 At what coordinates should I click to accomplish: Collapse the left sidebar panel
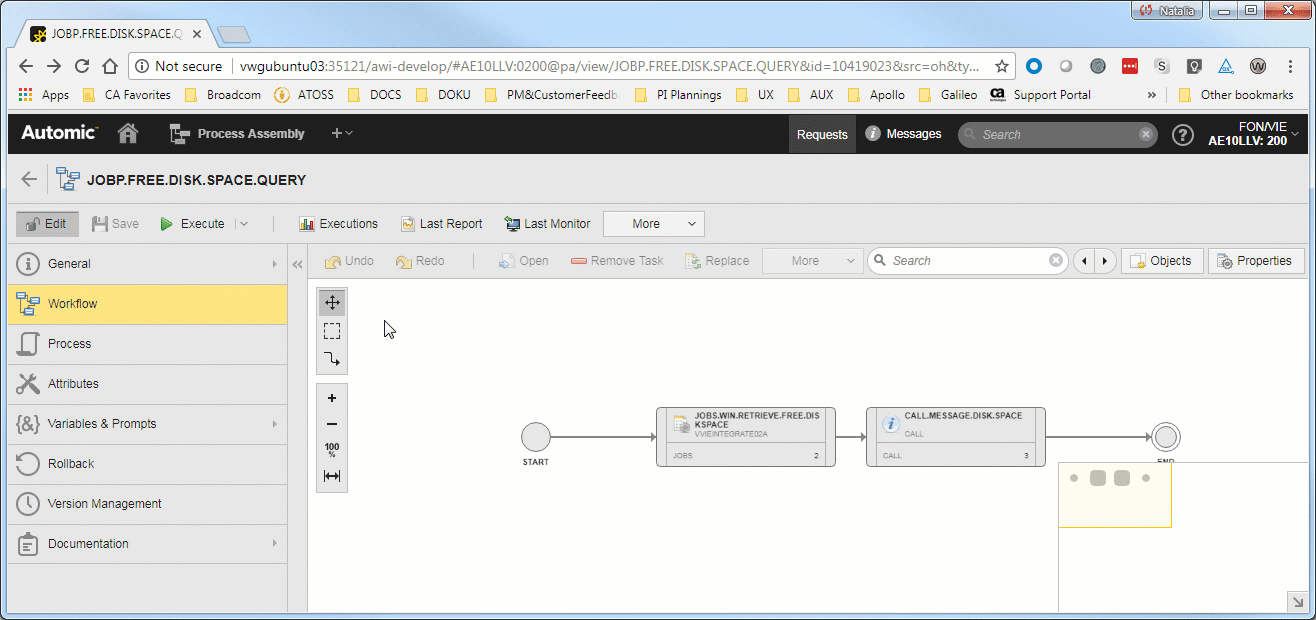[x=297, y=264]
